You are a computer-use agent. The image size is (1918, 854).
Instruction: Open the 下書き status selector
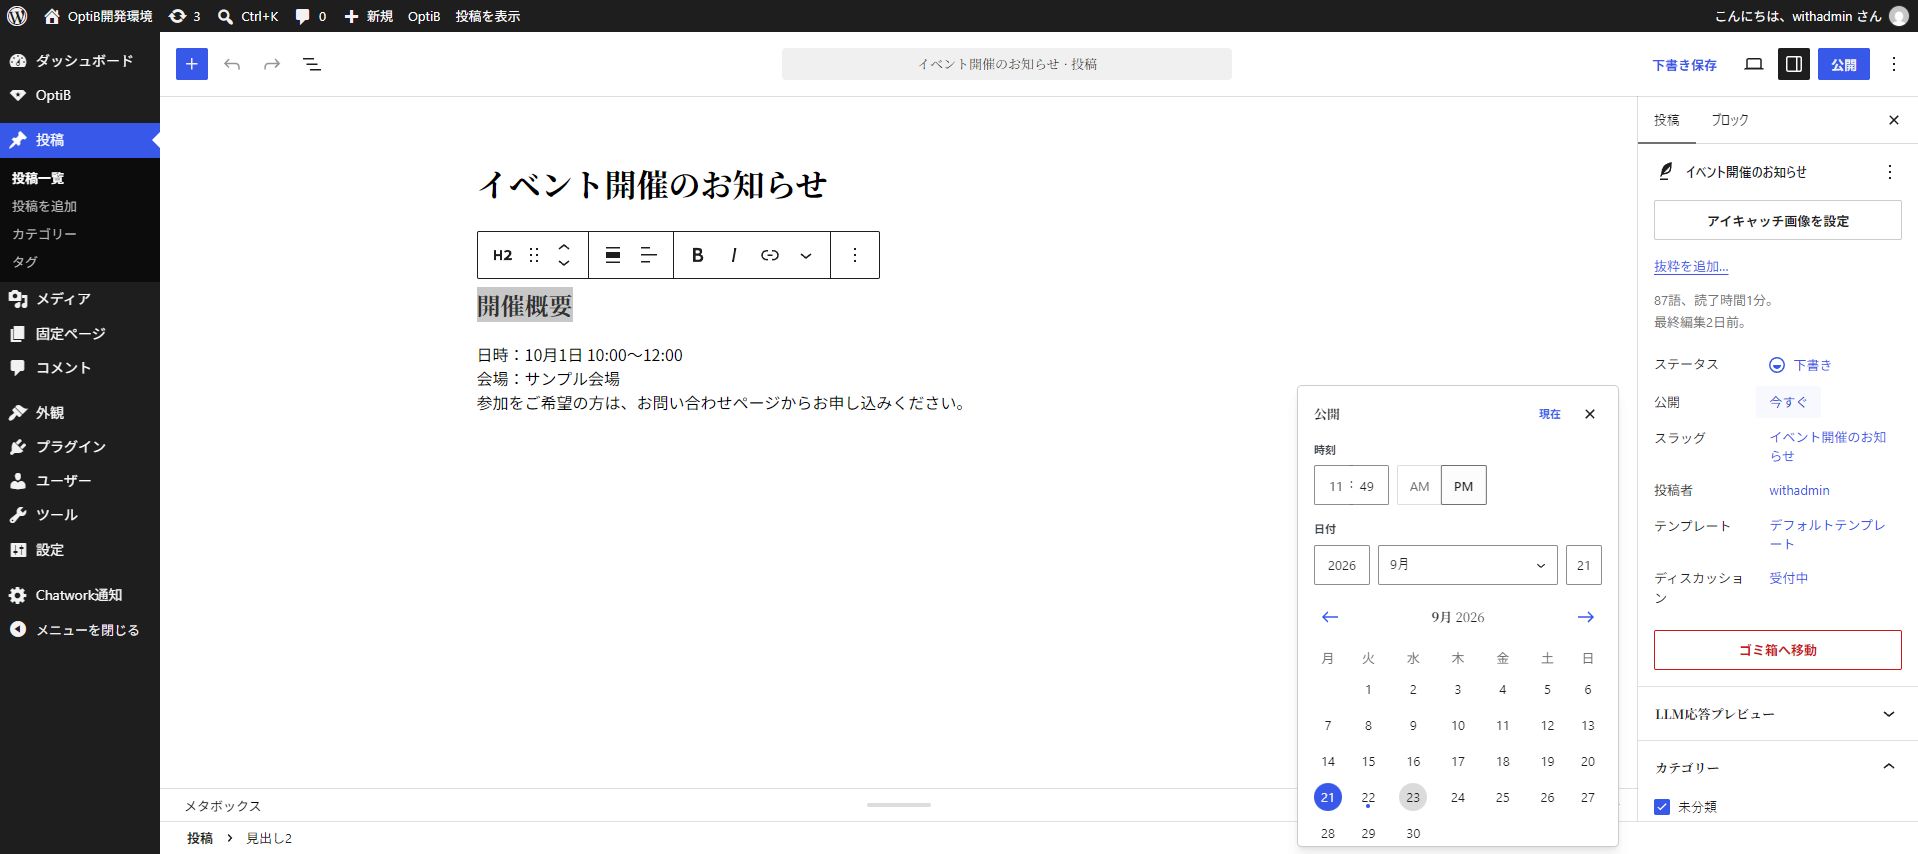pos(1800,365)
